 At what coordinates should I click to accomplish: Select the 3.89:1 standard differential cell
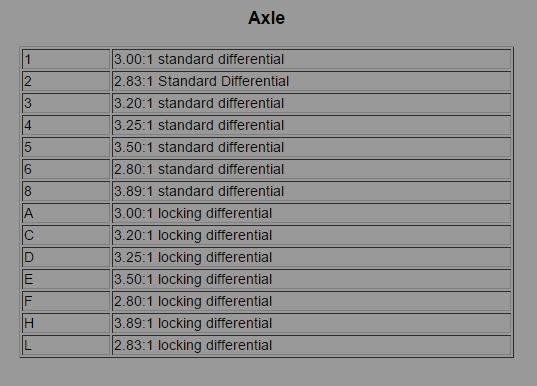tap(311, 191)
